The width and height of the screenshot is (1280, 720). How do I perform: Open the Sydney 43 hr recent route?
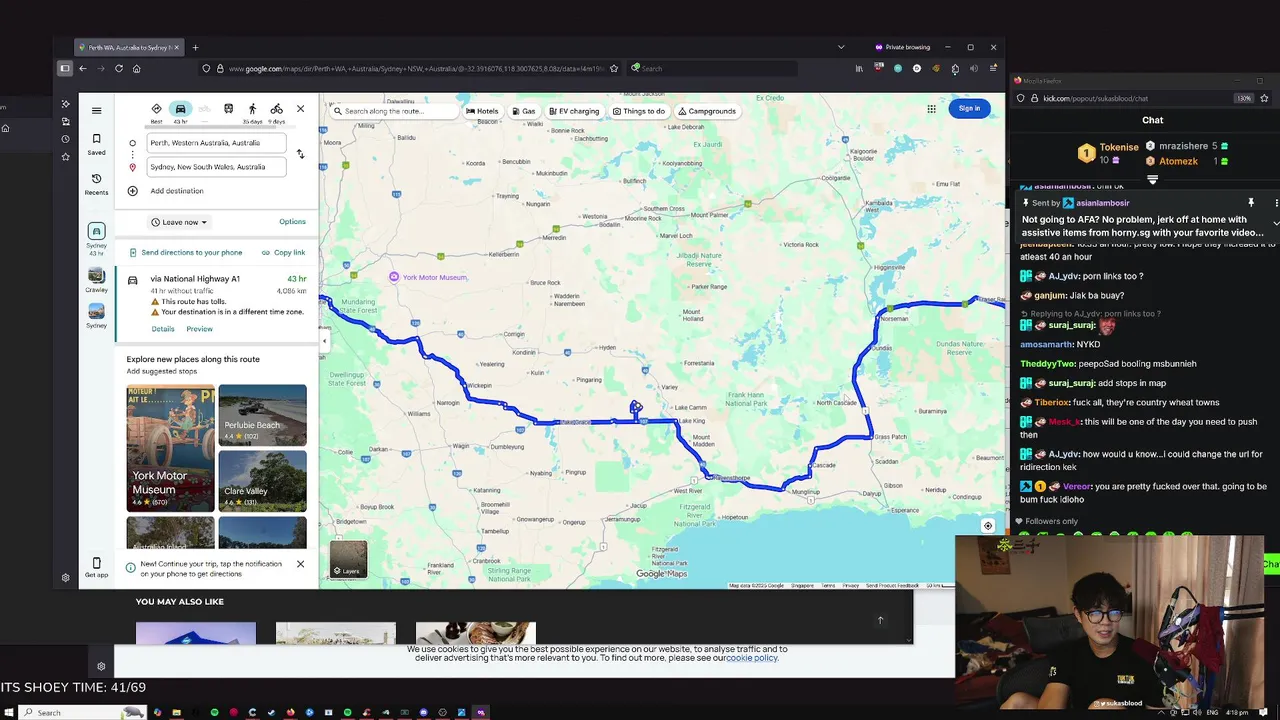coord(96,238)
